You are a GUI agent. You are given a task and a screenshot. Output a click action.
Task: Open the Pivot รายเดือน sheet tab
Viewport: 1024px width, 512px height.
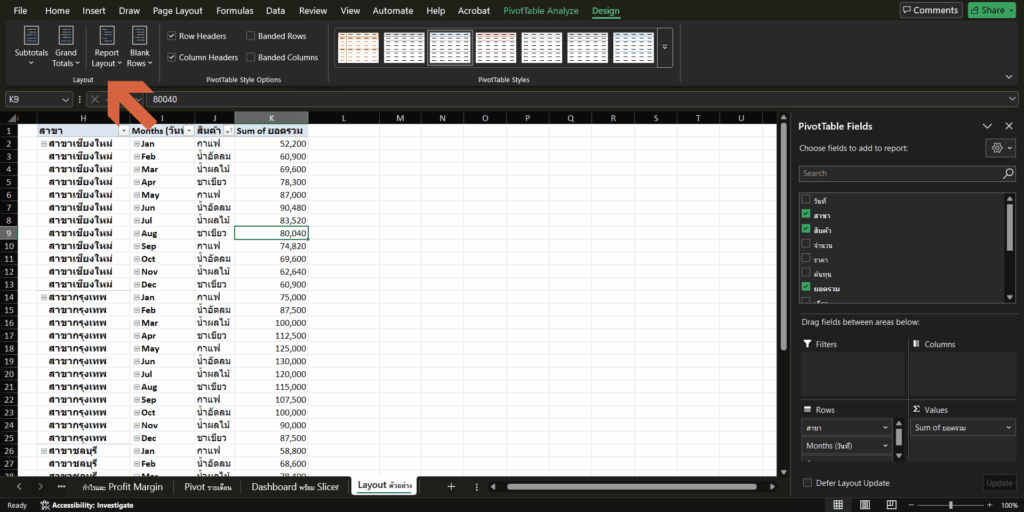[207, 487]
